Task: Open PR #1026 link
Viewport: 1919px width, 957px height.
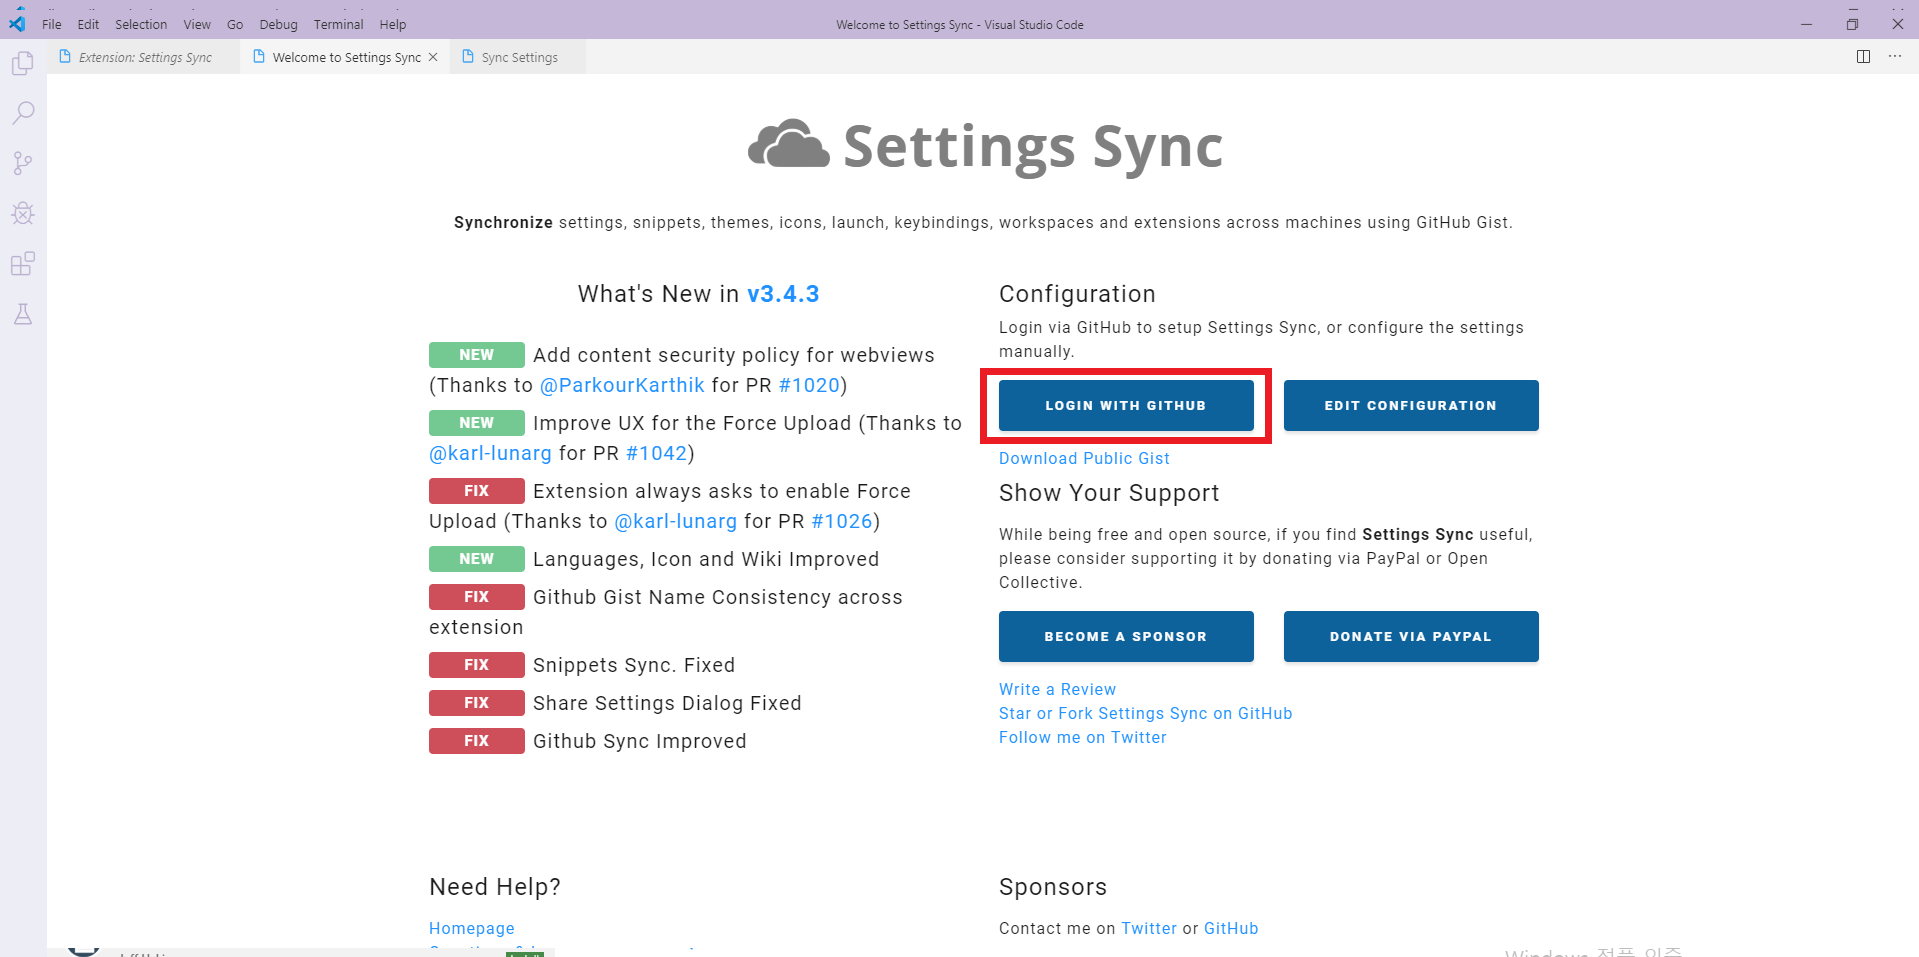Action: pos(842,521)
